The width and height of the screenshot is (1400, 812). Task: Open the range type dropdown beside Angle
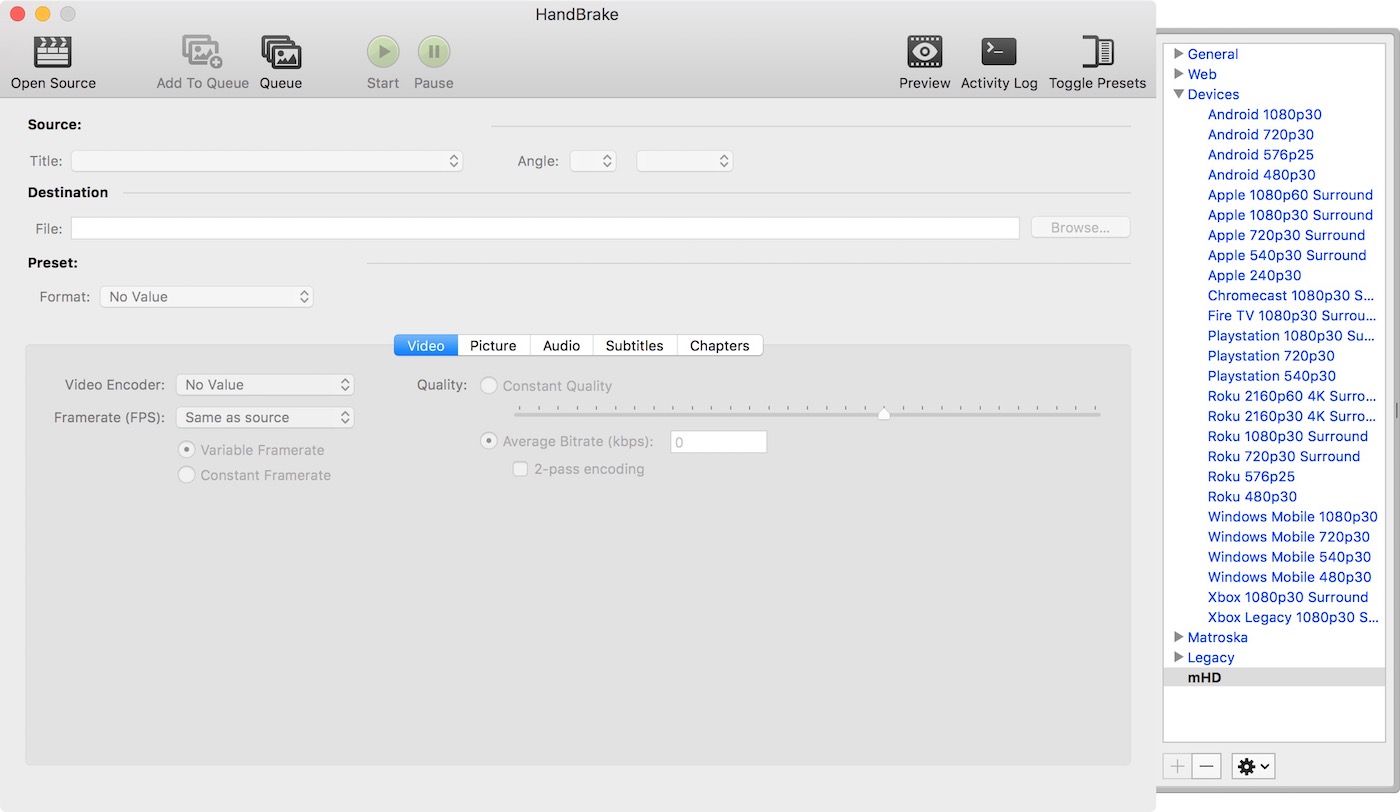coord(685,161)
